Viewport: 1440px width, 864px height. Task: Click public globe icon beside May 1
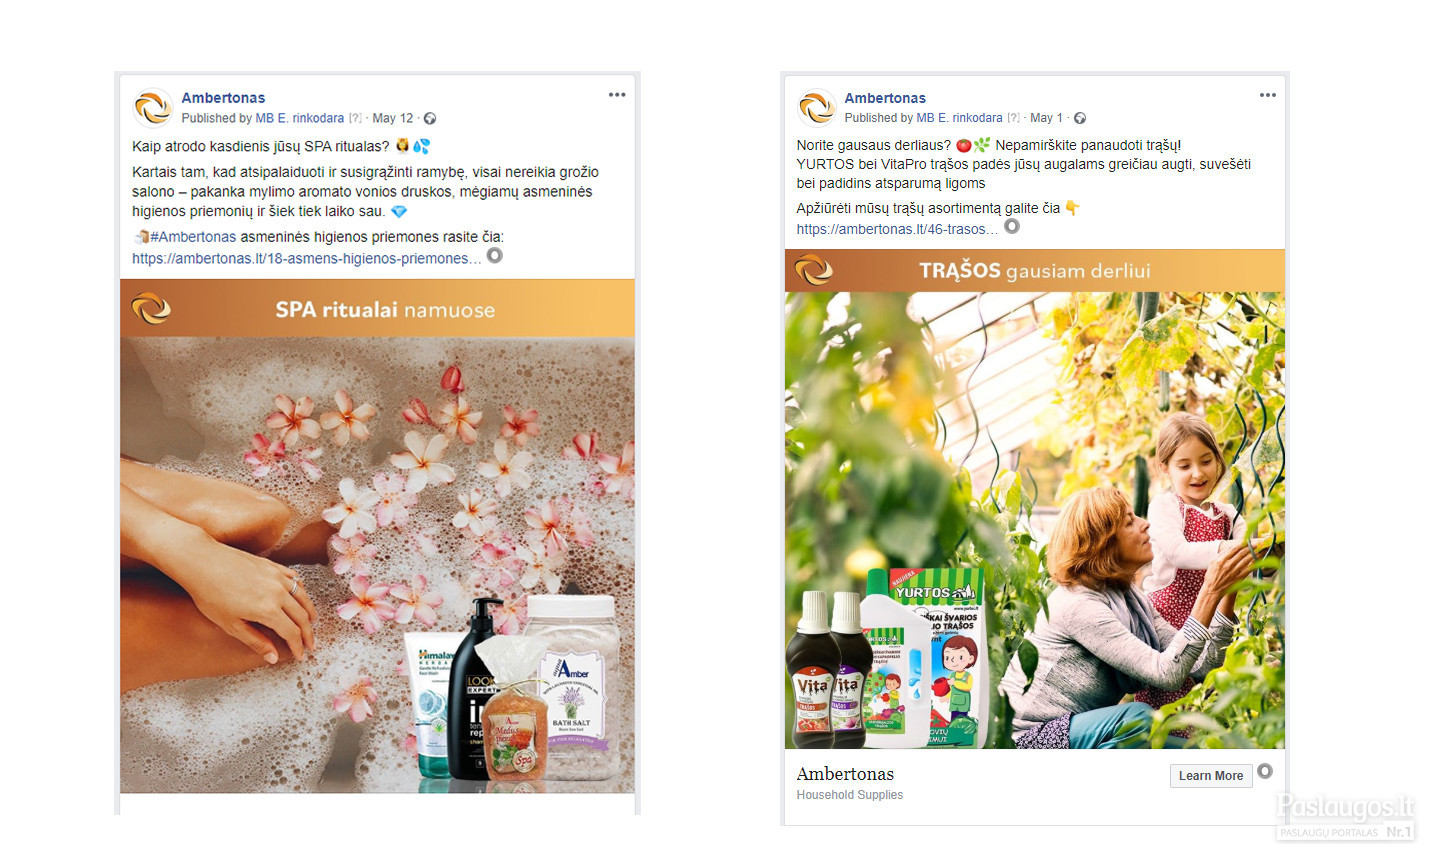pos(1080,118)
